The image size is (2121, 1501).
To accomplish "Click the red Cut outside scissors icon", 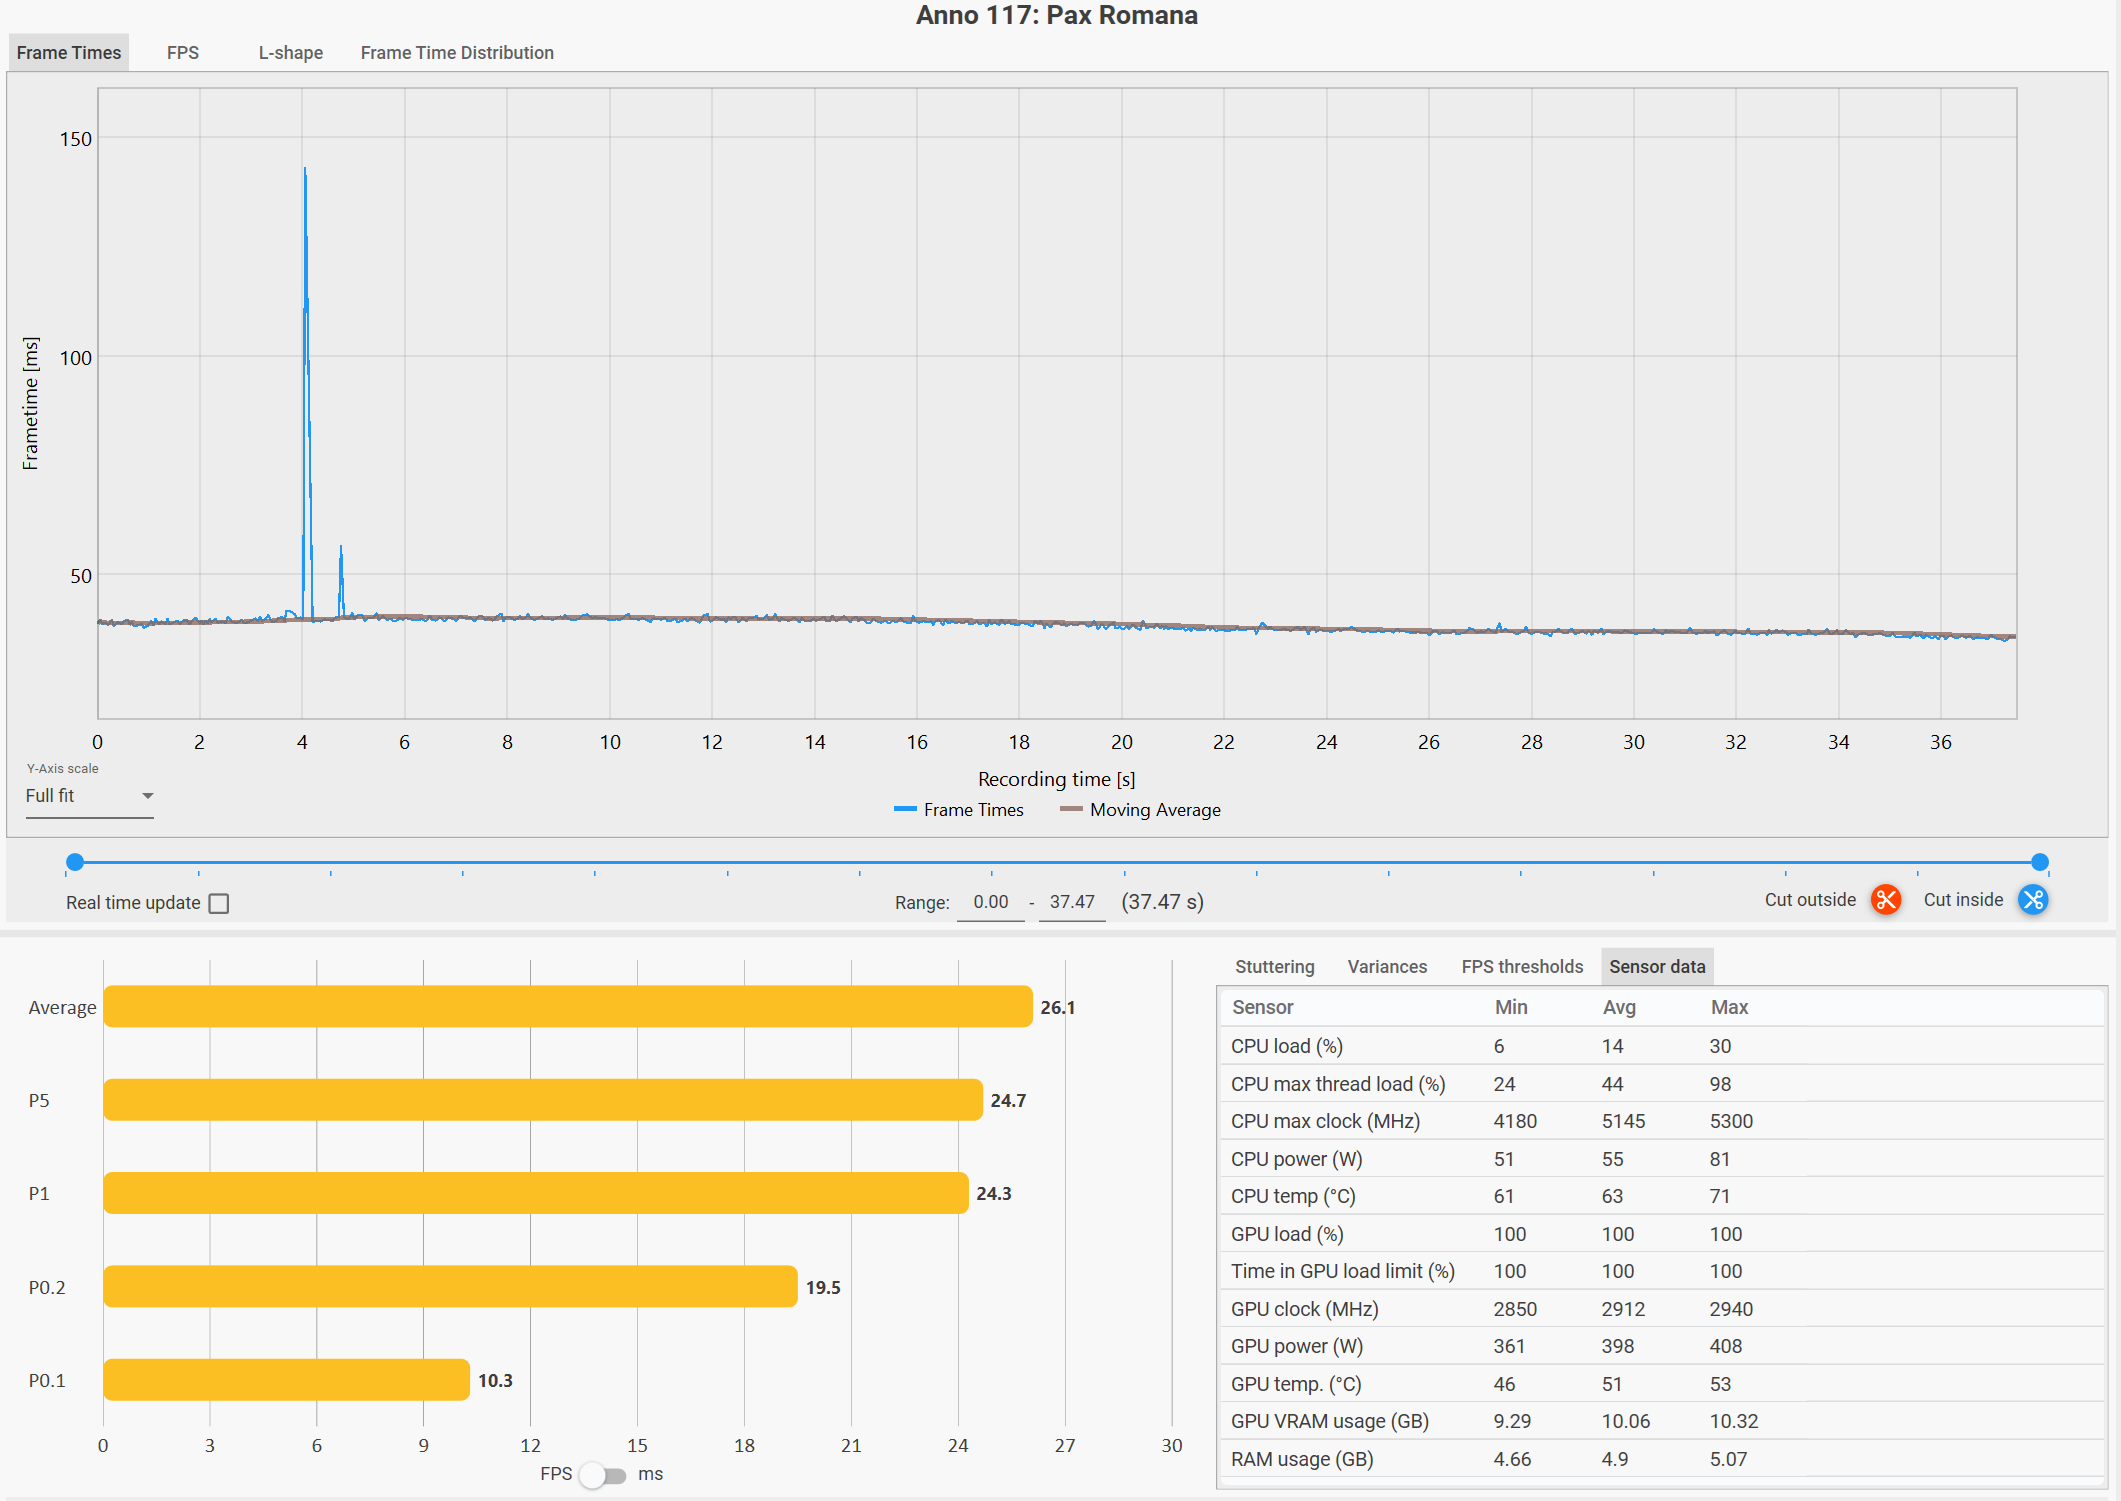I will coord(1886,900).
